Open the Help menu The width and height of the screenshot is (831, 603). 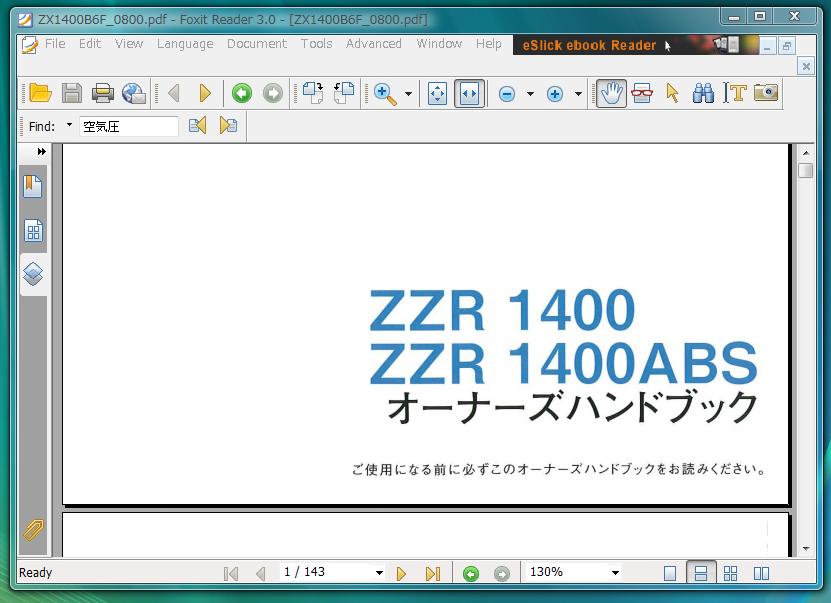tap(488, 43)
